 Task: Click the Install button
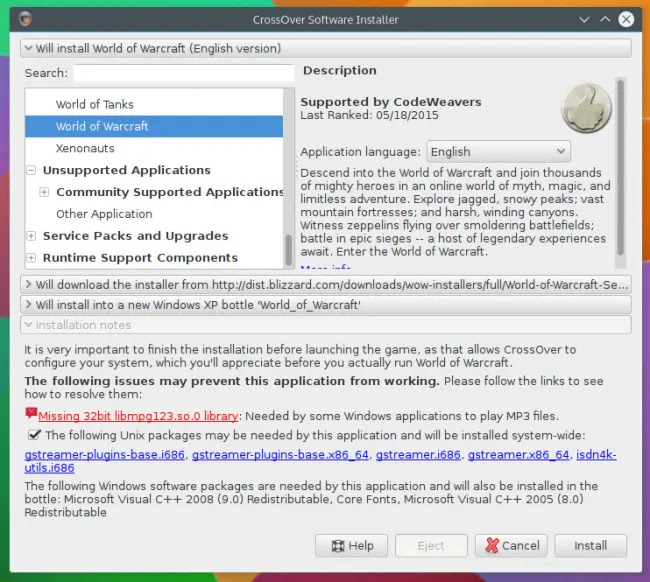(x=591, y=546)
